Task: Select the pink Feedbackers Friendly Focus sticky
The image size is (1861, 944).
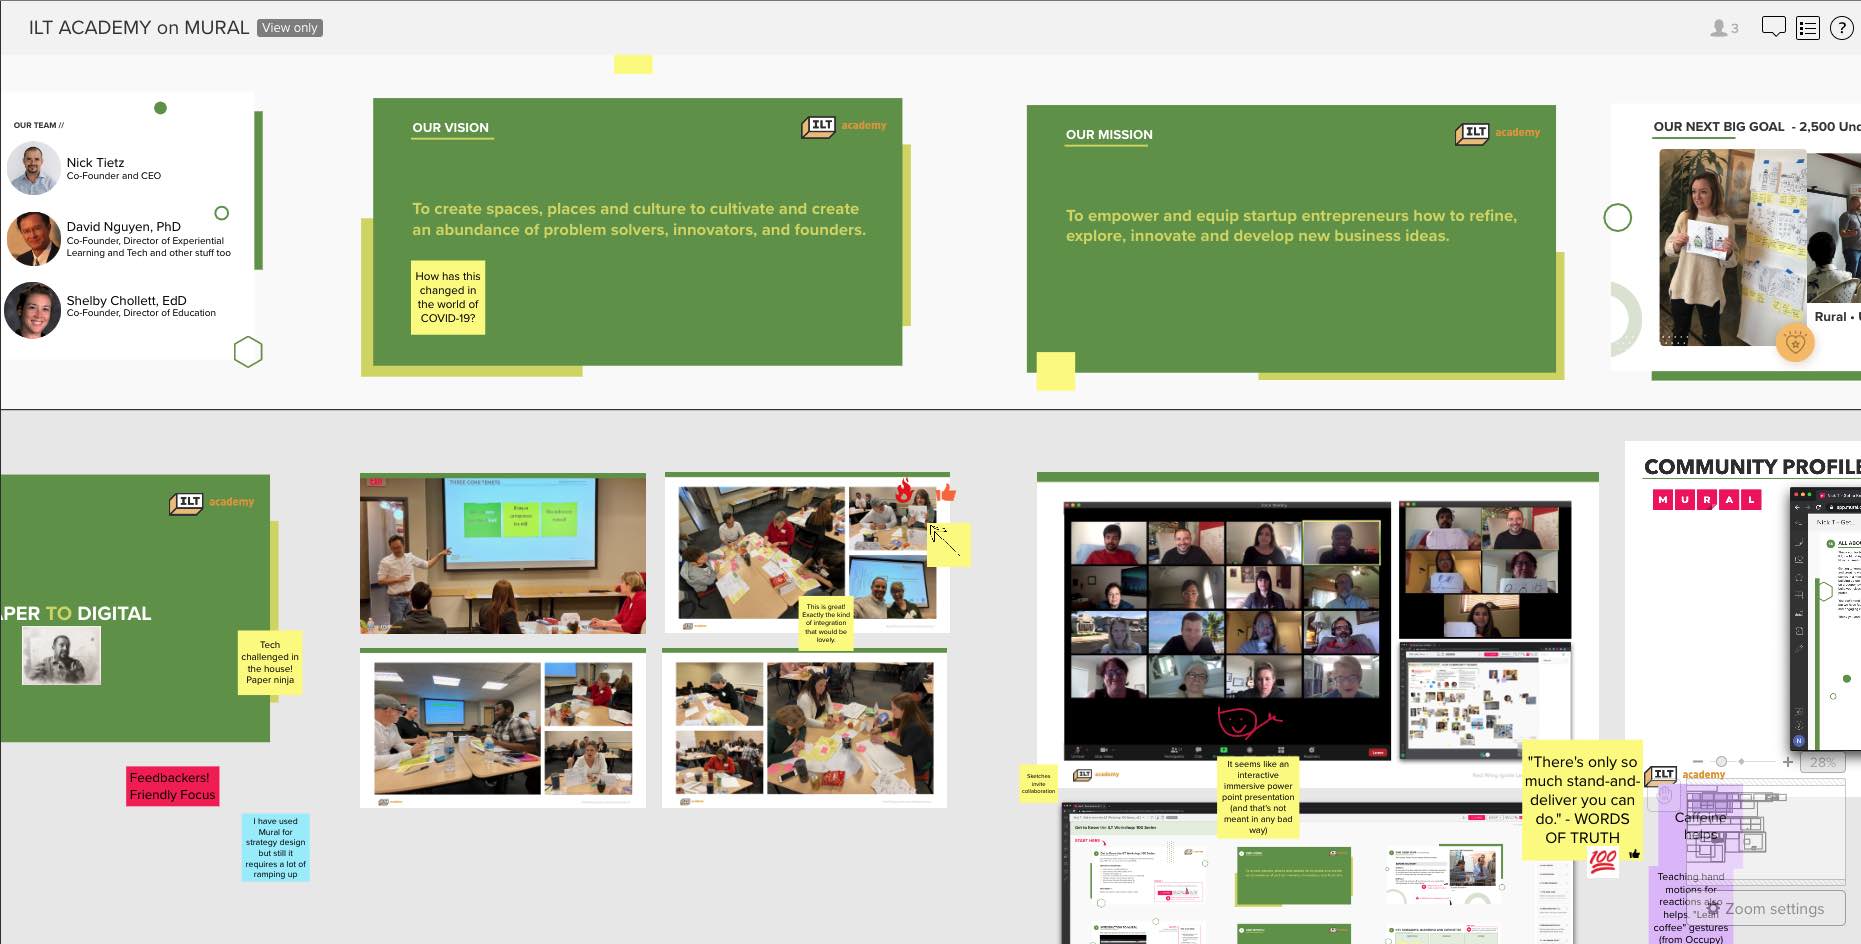Action: 171,785
